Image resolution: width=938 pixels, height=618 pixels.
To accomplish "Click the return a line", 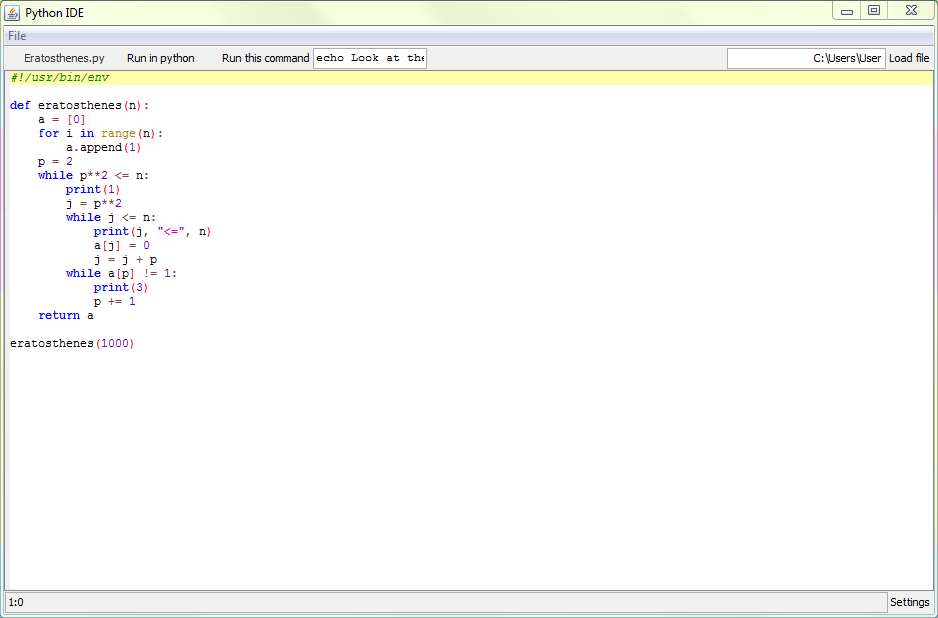I will coord(66,315).
